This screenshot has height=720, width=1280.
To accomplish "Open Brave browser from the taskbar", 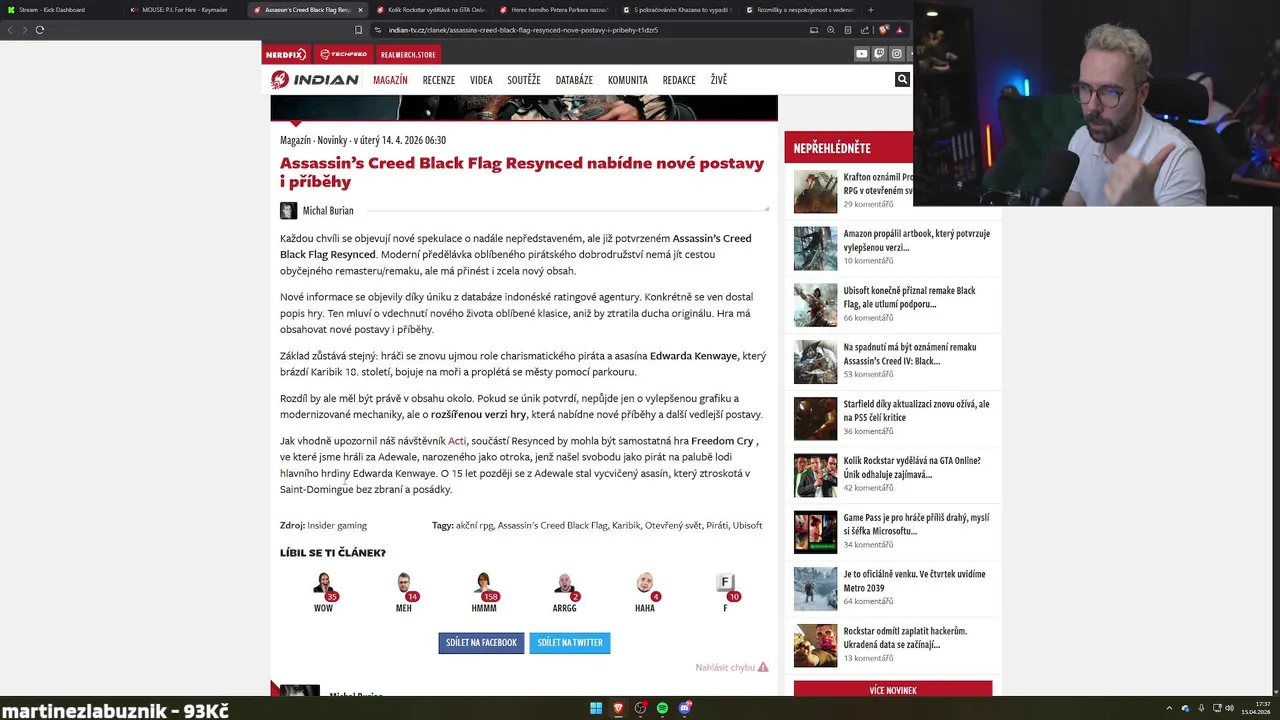I will pos(618,708).
